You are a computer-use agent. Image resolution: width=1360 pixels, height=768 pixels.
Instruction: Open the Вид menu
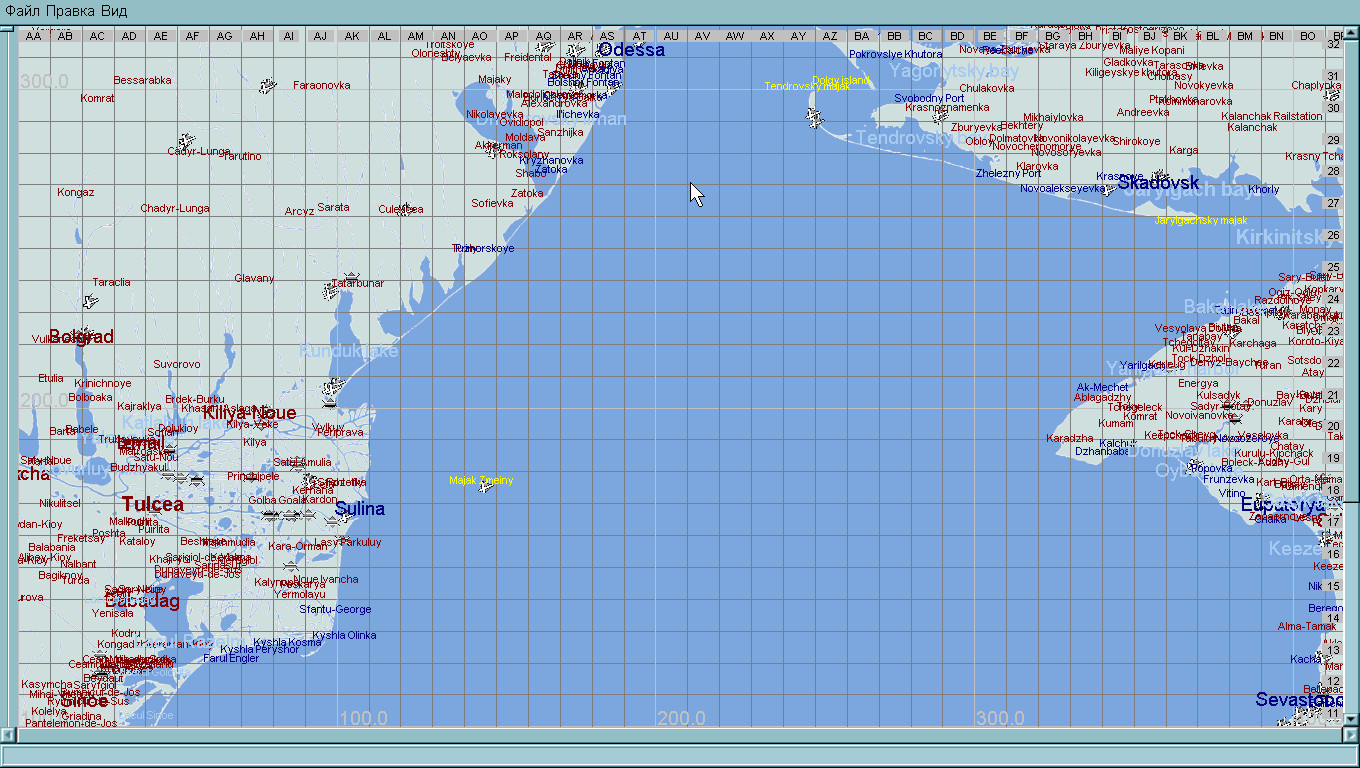point(113,11)
